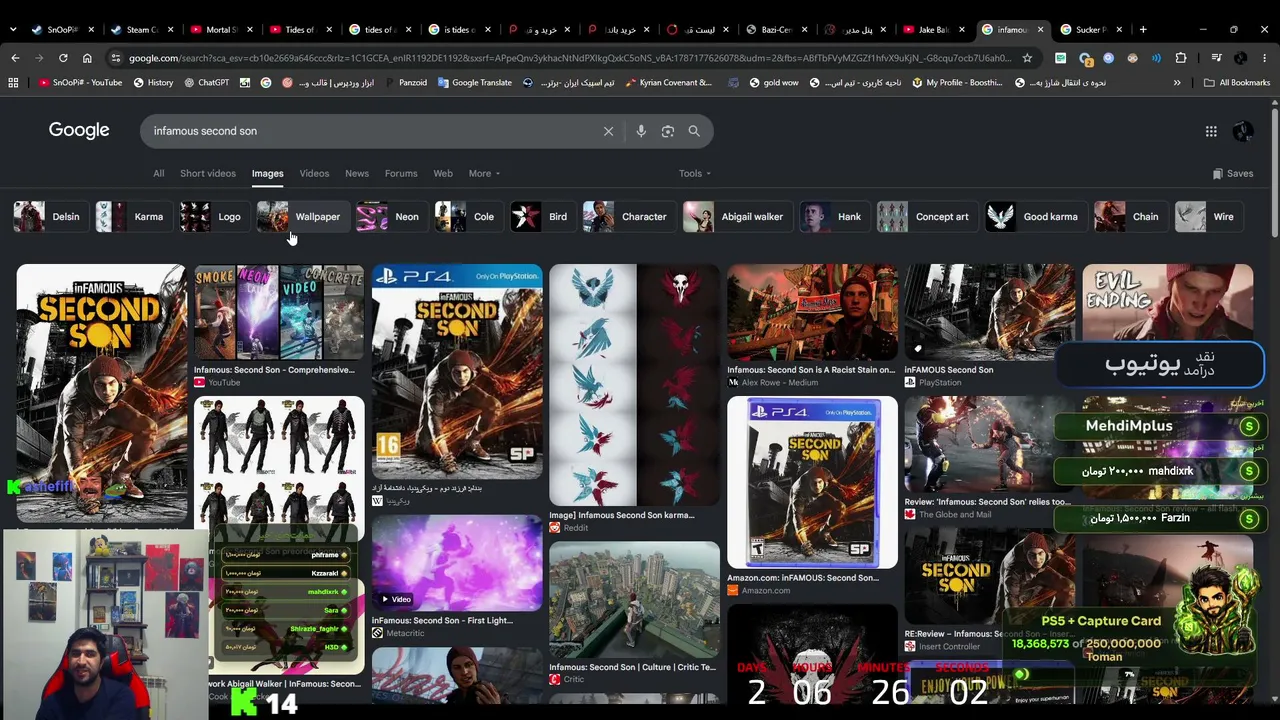1280x720 pixels.
Task: Switch to the Forums results tab
Action: (401, 174)
